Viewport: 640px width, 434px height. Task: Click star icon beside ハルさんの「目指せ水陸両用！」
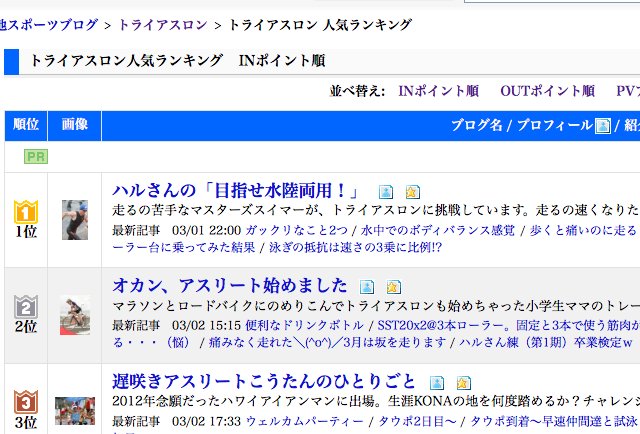pyautogui.click(x=413, y=192)
